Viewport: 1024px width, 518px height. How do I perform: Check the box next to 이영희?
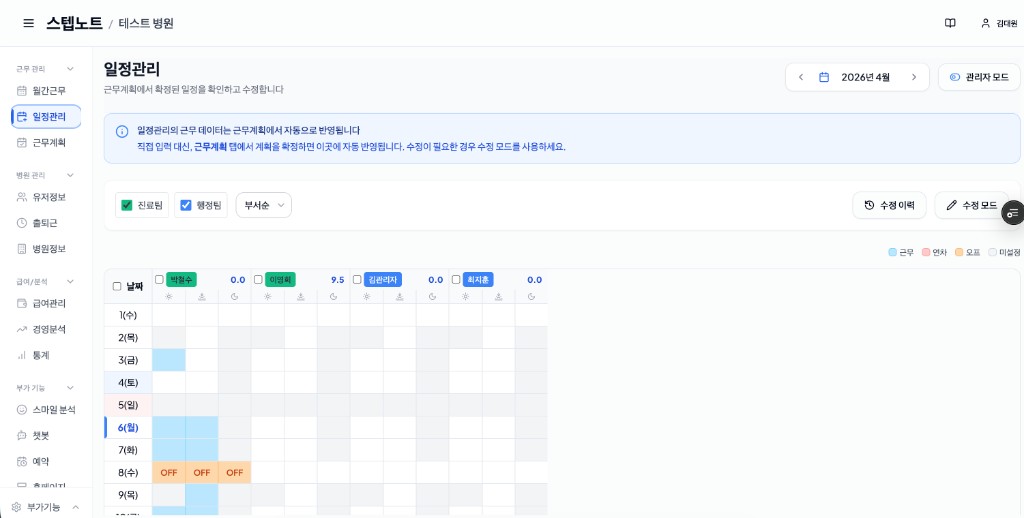tap(258, 280)
